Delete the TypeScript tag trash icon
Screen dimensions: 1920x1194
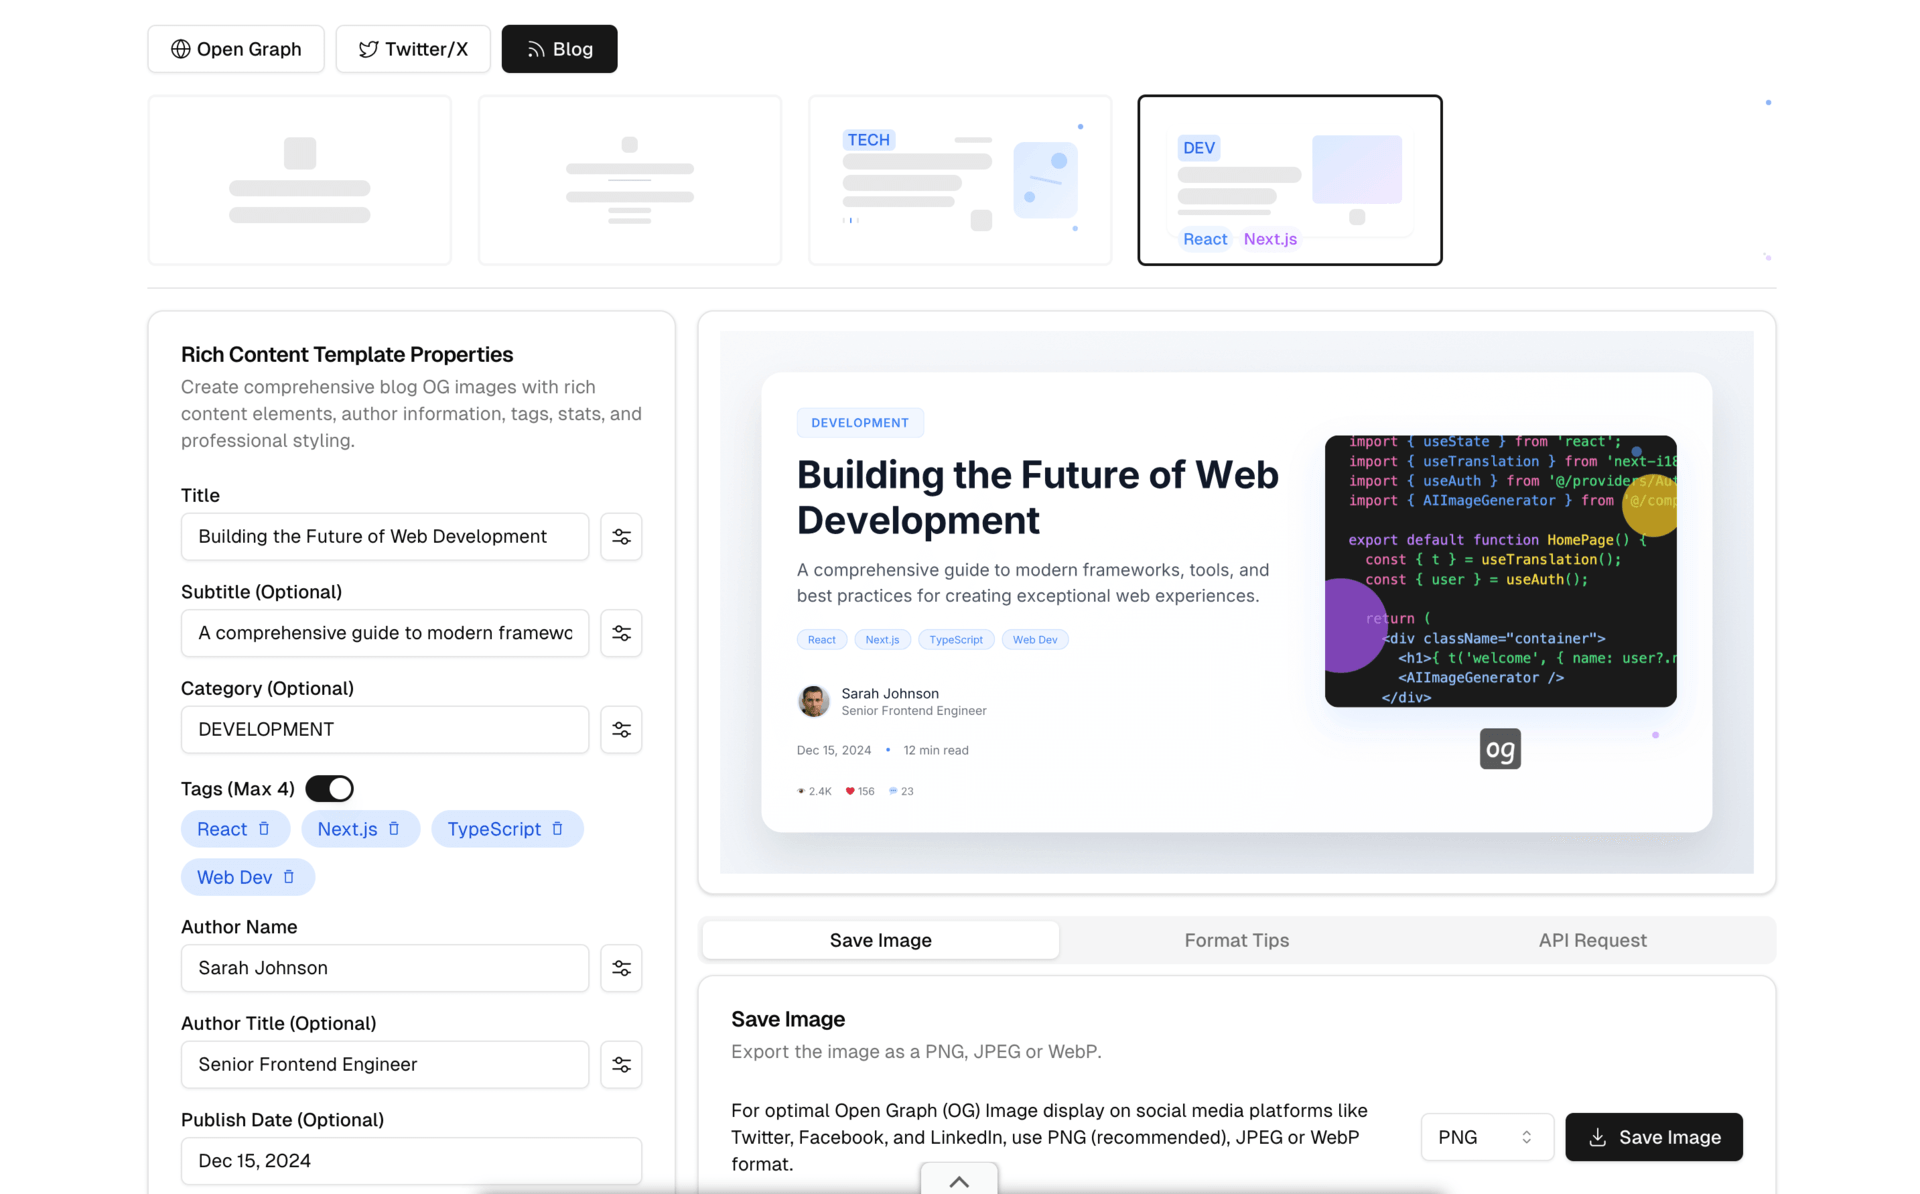tap(558, 829)
